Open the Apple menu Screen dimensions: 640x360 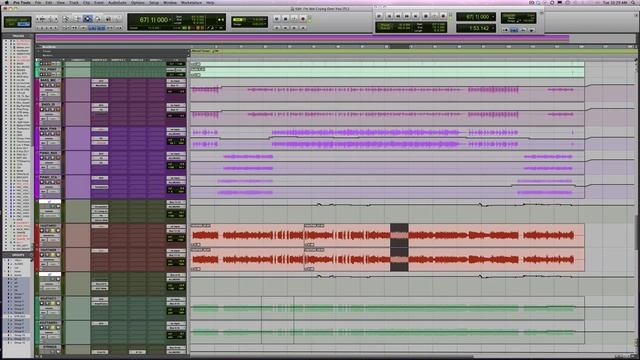tap(6, 2)
